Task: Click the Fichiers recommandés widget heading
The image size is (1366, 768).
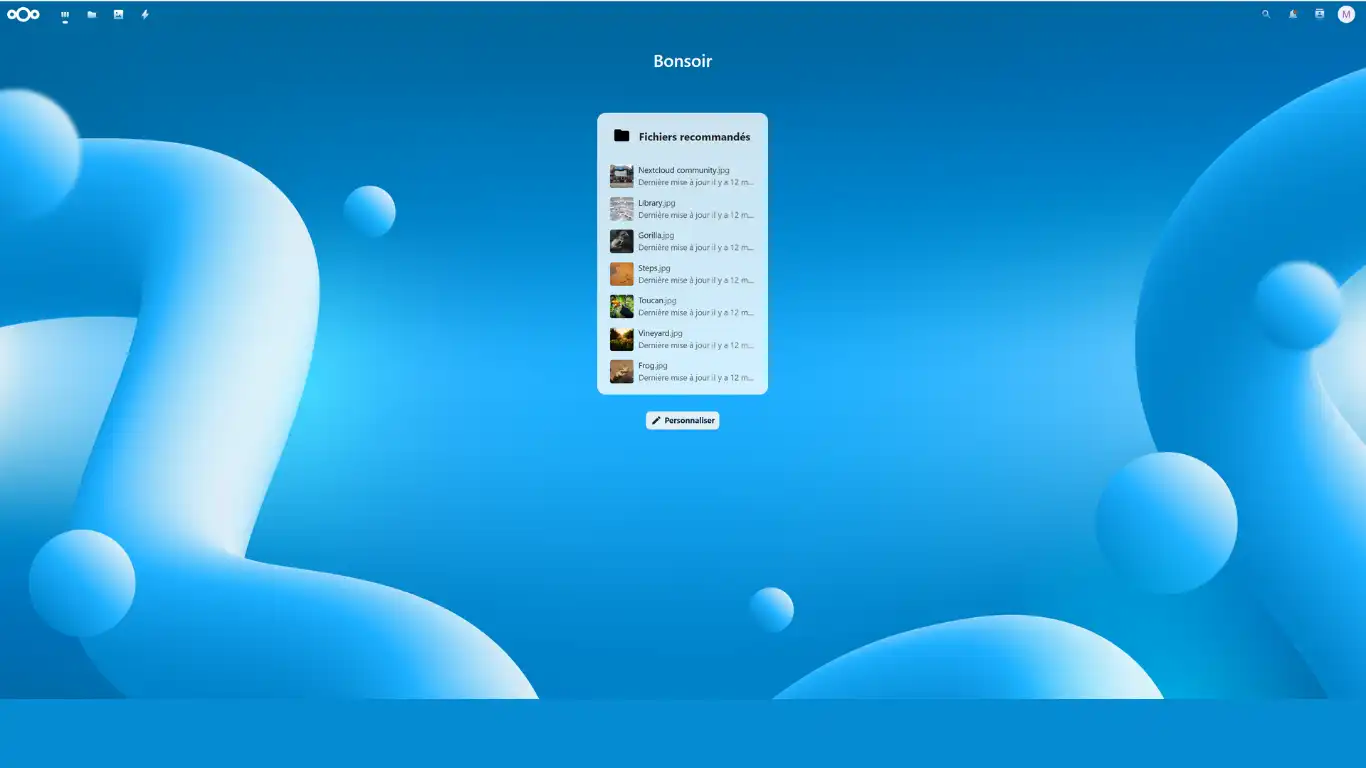Action: click(x=694, y=137)
